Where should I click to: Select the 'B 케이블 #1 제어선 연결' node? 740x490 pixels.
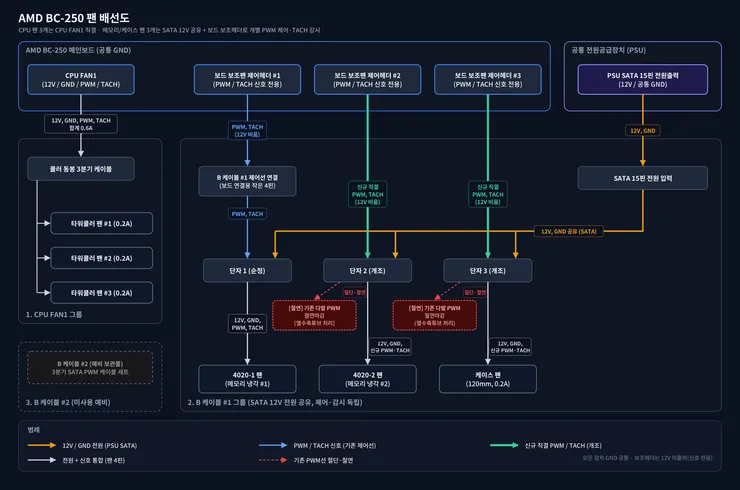click(247, 181)
